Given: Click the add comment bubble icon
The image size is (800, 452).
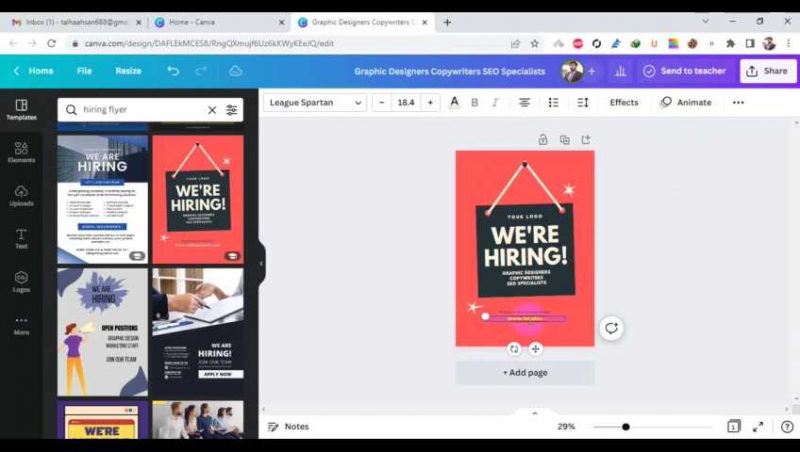Looking at the screenshot, I should tap(611, 328).
